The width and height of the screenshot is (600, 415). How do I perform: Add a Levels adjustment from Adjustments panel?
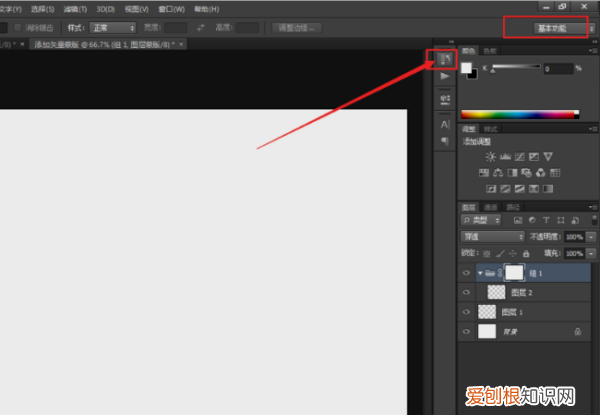[x=505, y=157]
